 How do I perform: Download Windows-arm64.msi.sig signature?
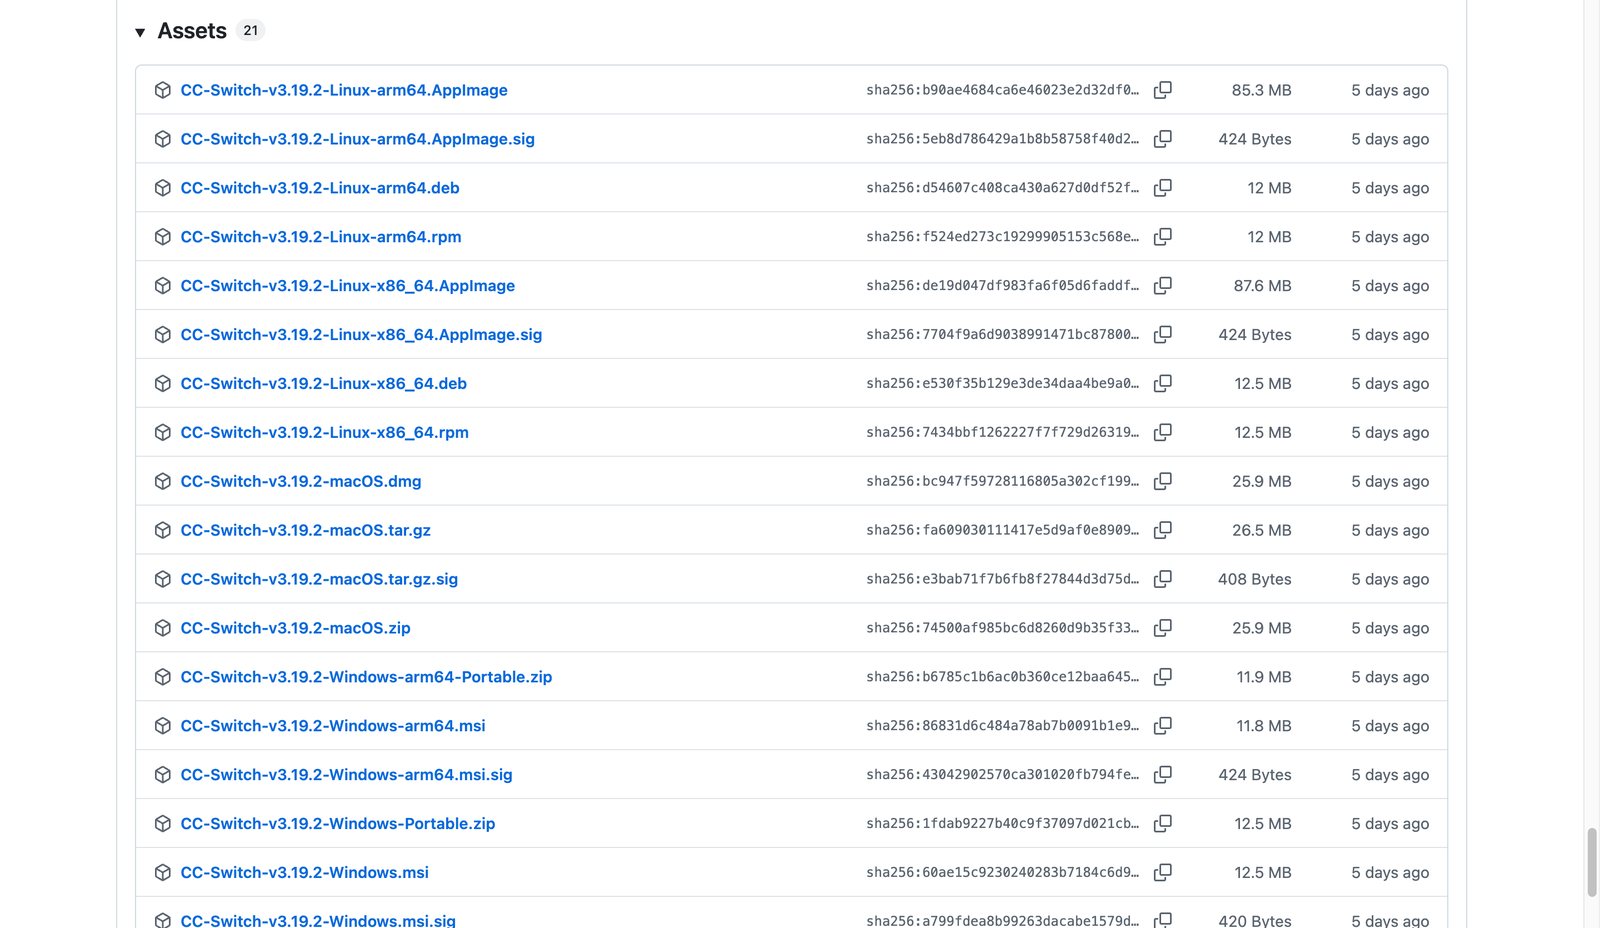[346, 775]
